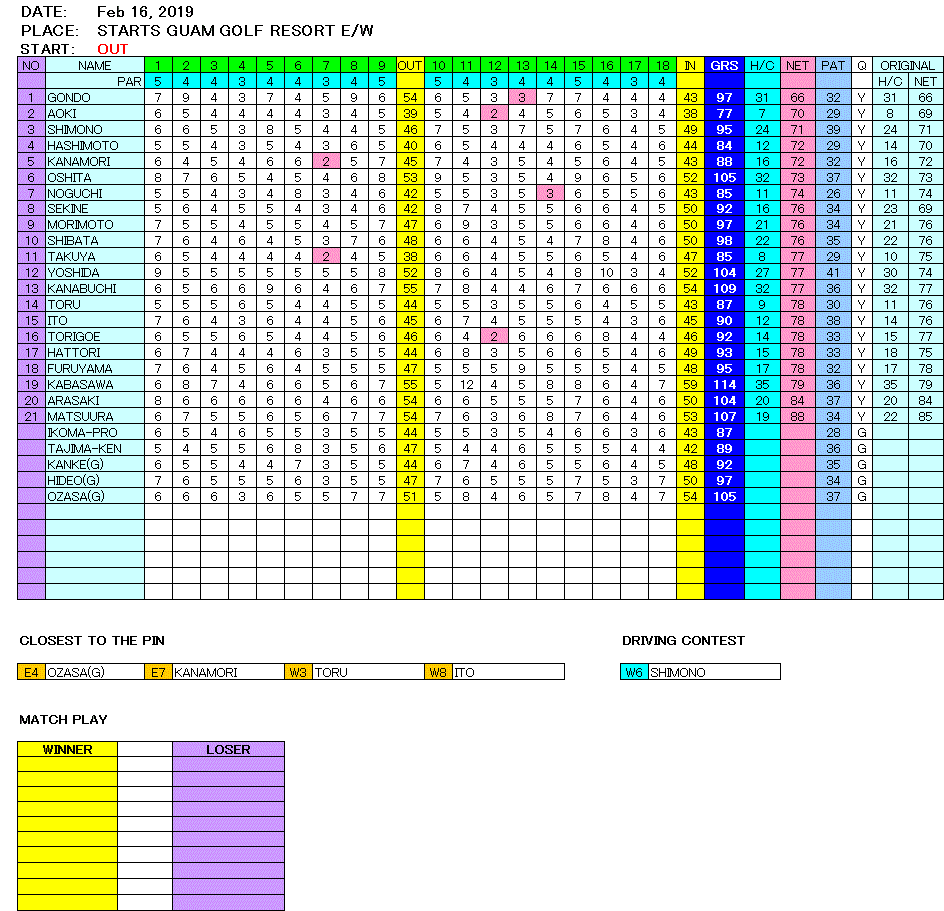The width and height of the screenshot is (944, 911).
Task: Click the PAT column header
Action: (x=832, y=65)
